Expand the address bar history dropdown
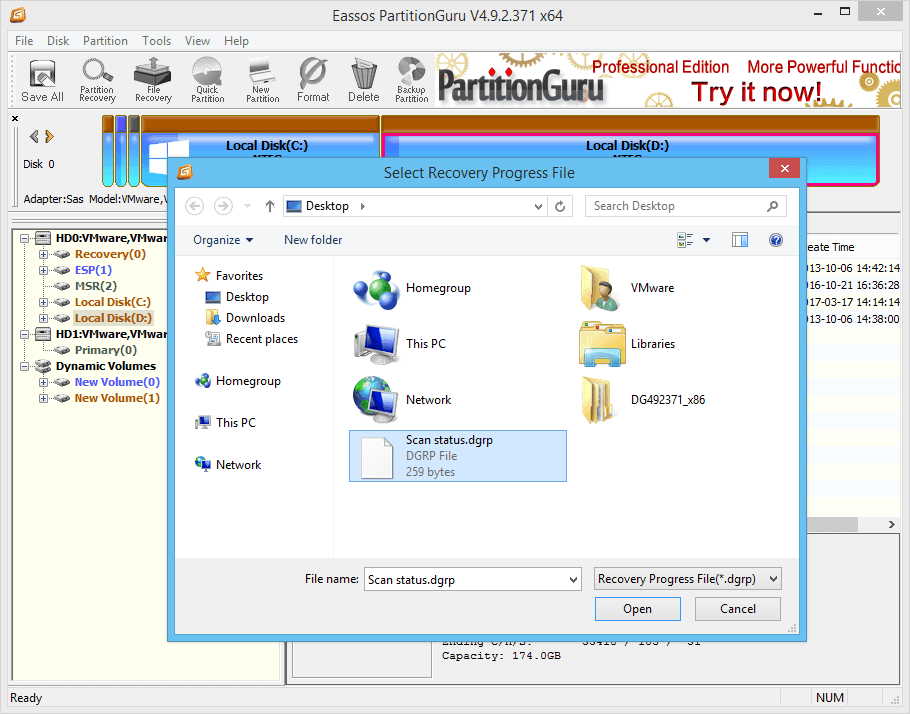 point(539,206)
